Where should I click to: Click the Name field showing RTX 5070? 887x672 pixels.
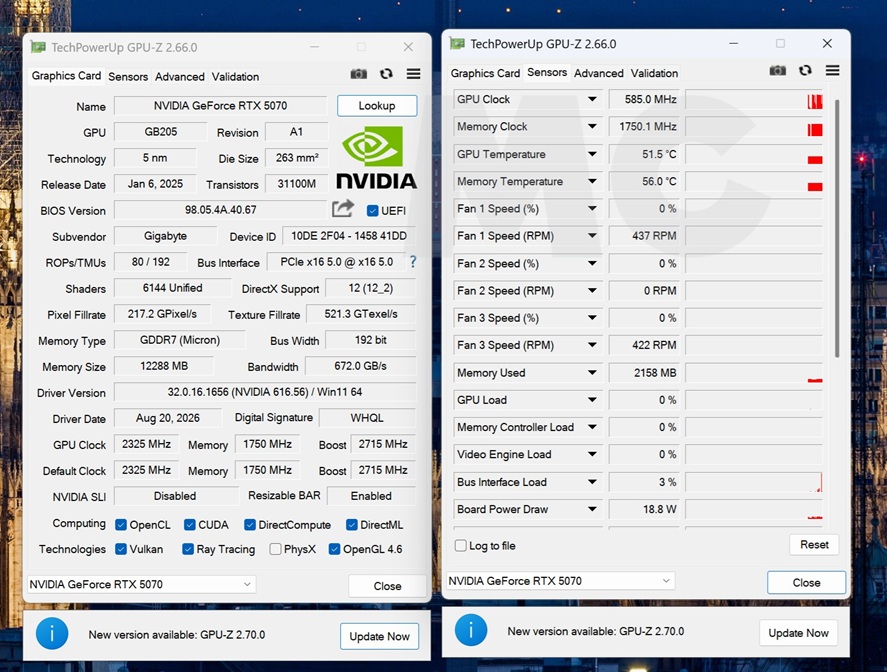point(221,106)
